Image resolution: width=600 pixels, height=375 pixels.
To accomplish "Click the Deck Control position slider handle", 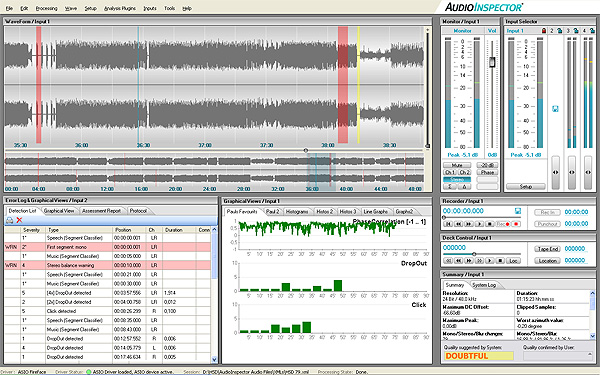I will tap(474, 254).
